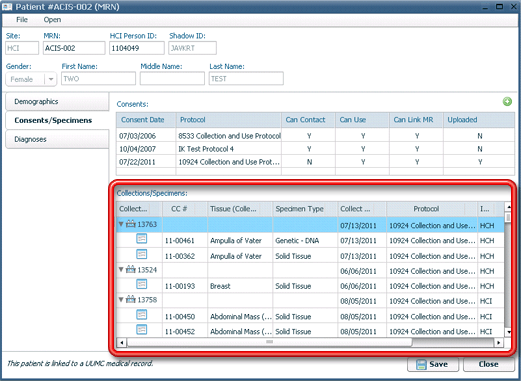Click Solid Tissue cell for 11-00193

[305, 286]
